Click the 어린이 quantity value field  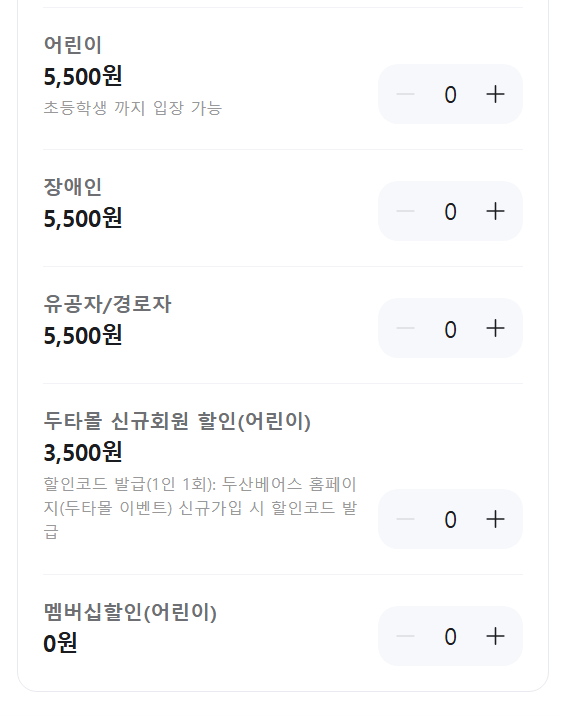pos(451,95)
